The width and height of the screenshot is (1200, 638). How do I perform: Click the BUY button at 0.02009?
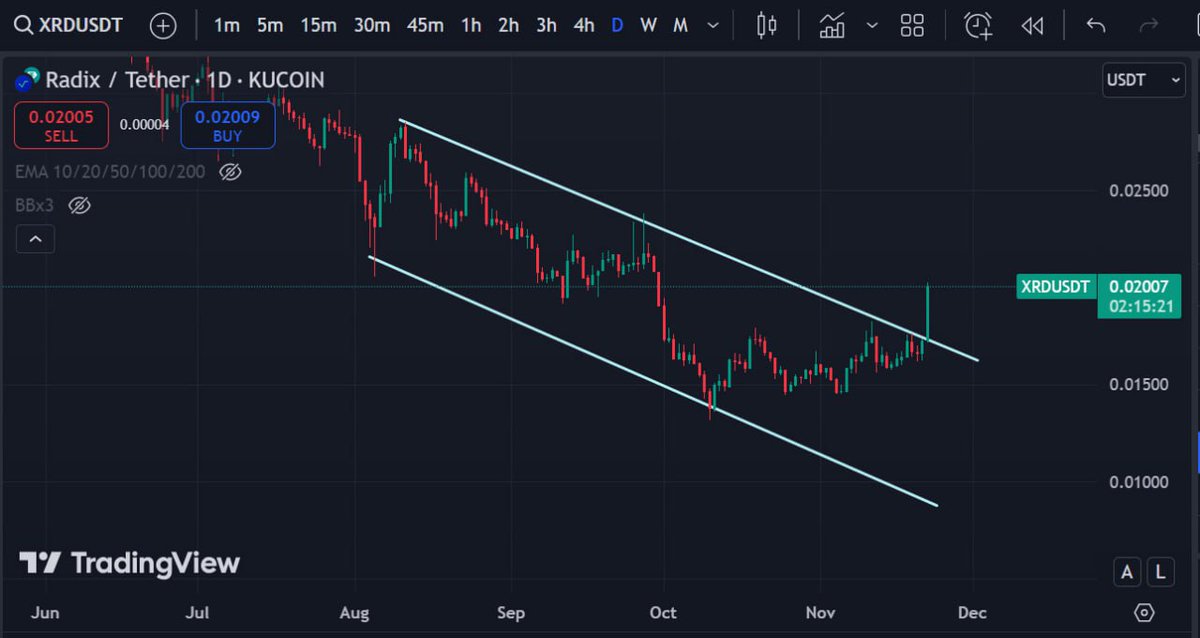(228, 125)
